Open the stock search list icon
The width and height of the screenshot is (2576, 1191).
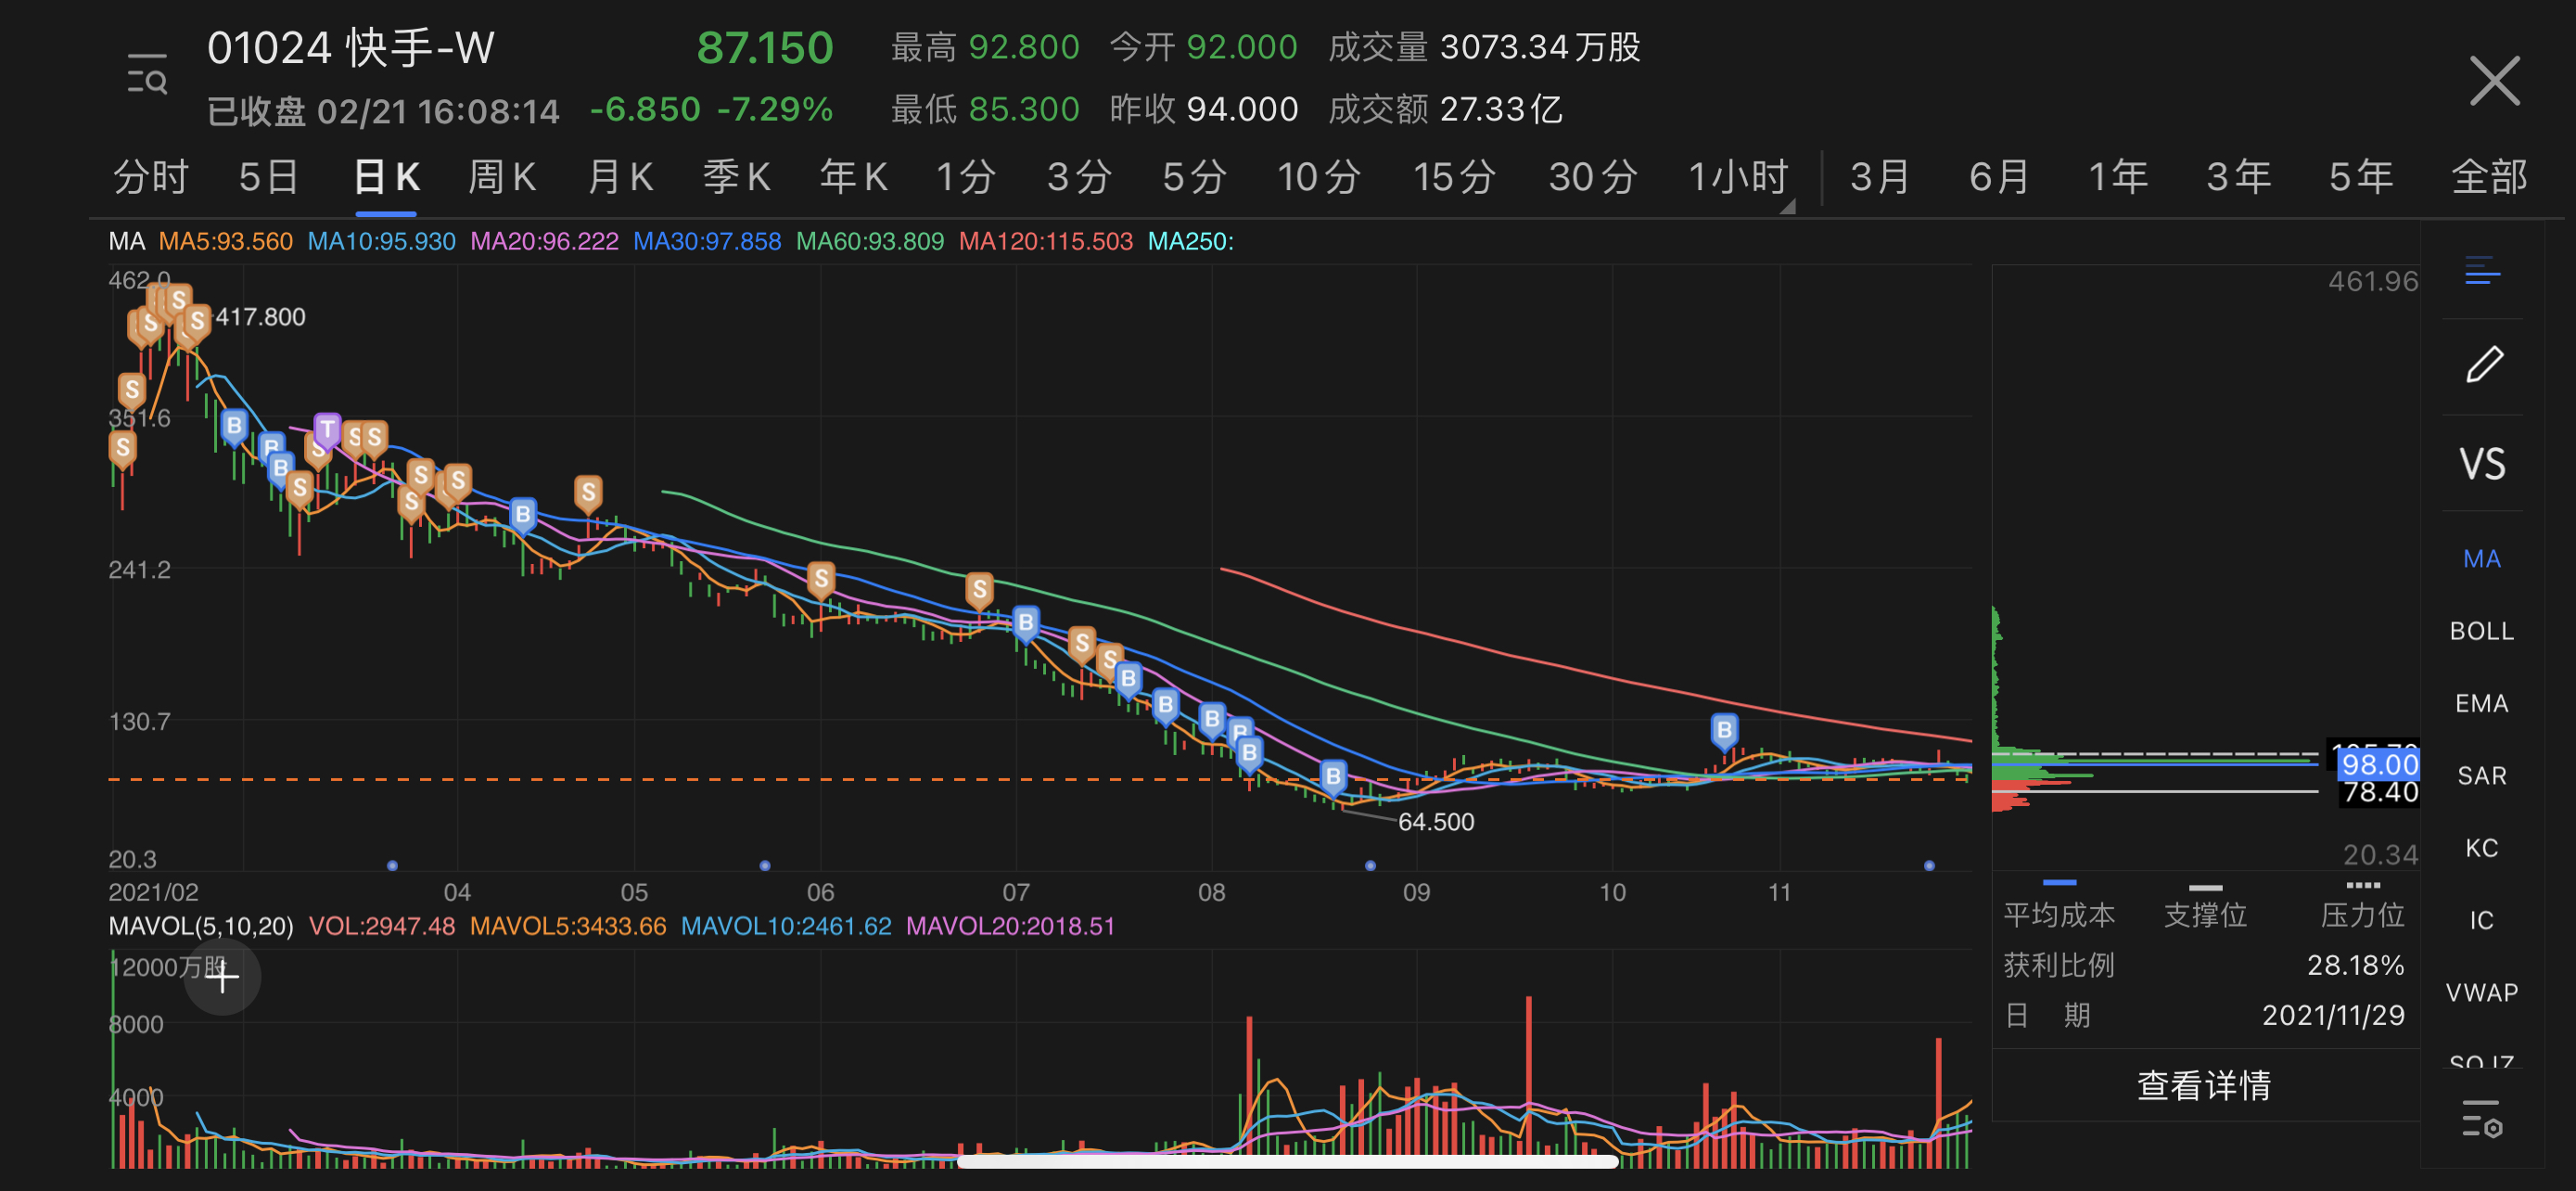(147, 75)
